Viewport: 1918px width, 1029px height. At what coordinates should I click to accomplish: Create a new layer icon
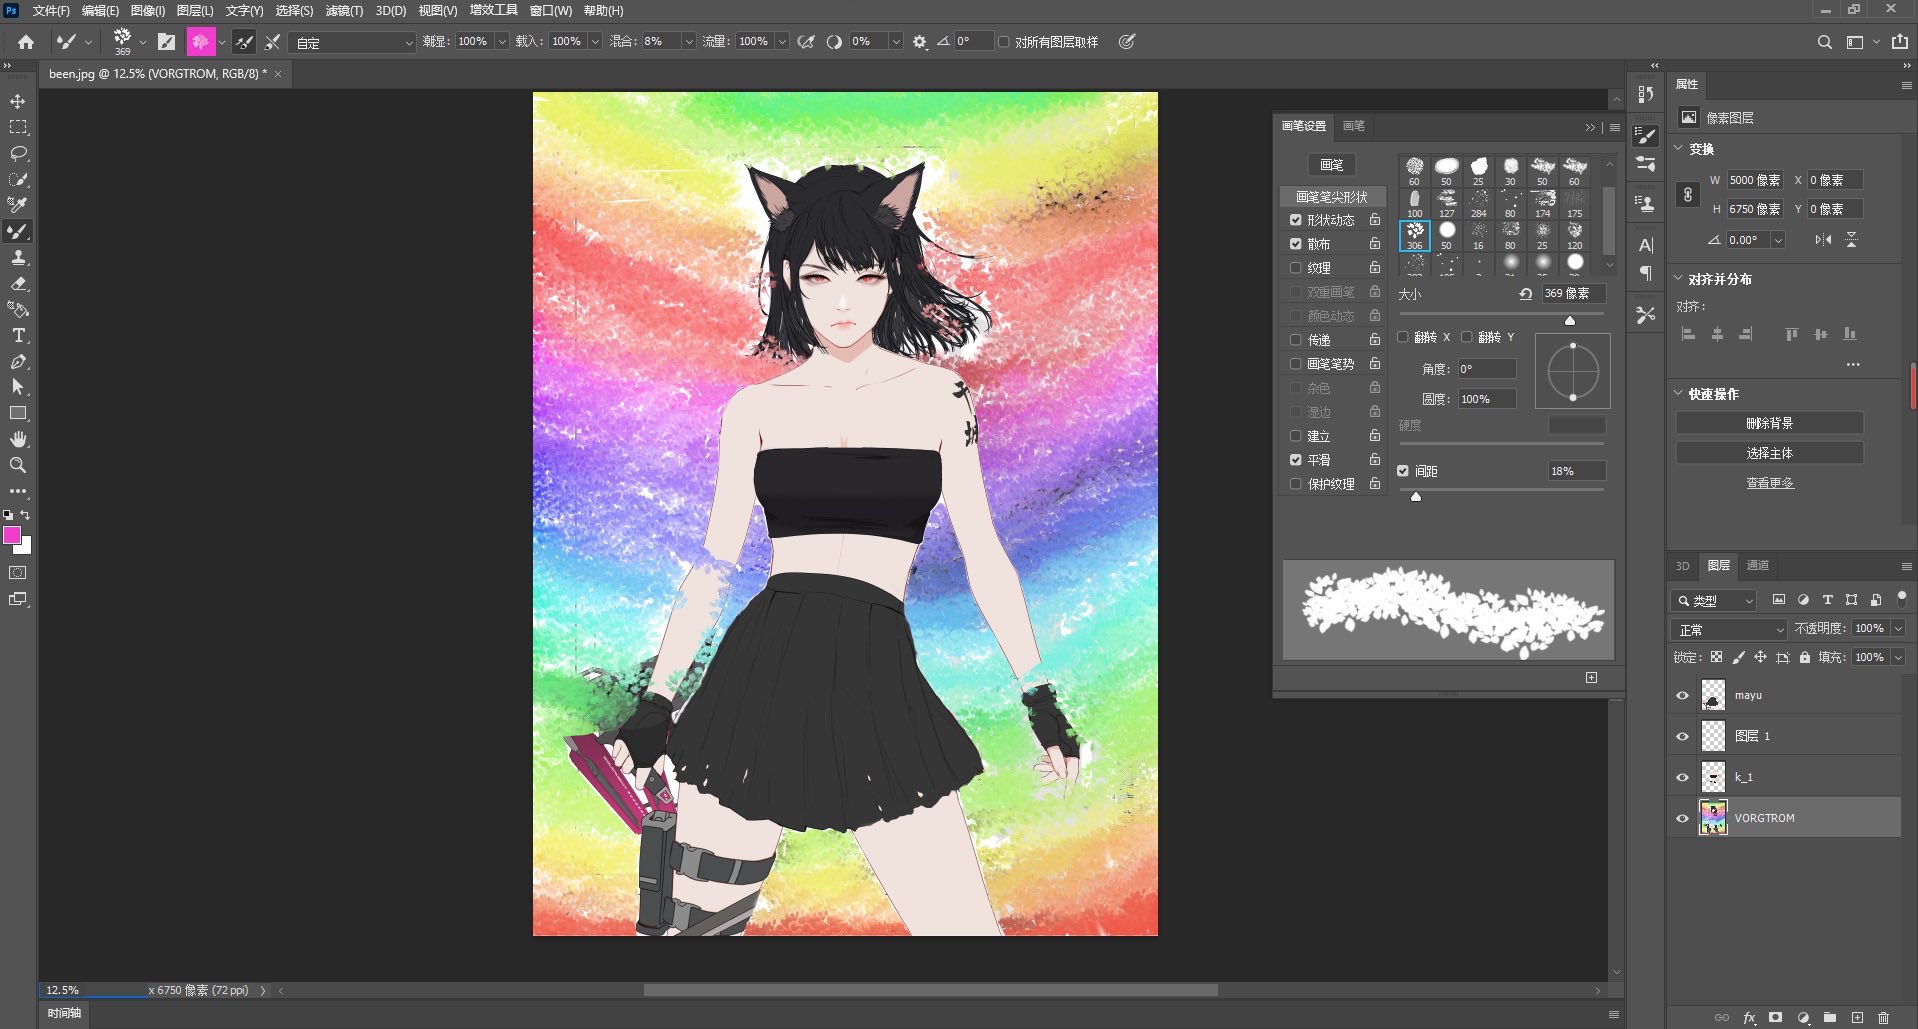1857,1017
